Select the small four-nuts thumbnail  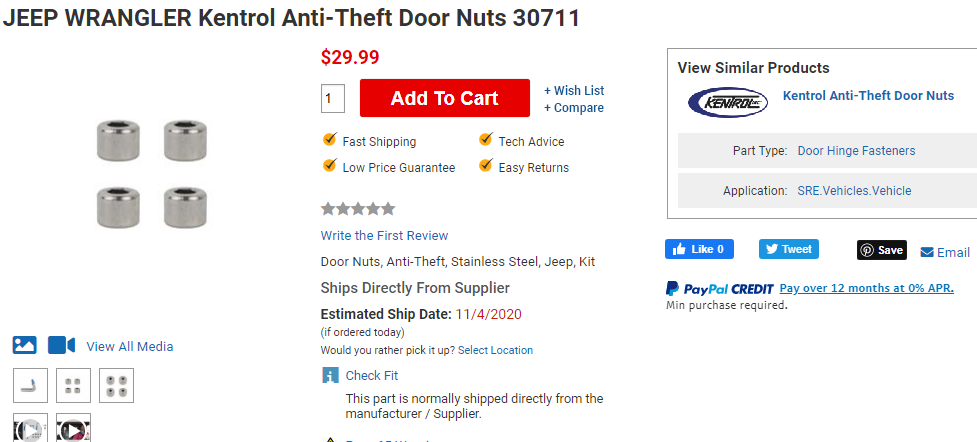(x=72, y=385)
